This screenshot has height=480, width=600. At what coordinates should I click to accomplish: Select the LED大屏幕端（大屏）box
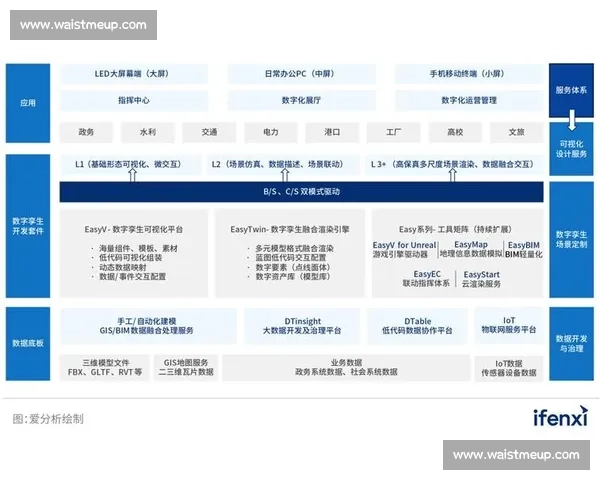(134, 73)
